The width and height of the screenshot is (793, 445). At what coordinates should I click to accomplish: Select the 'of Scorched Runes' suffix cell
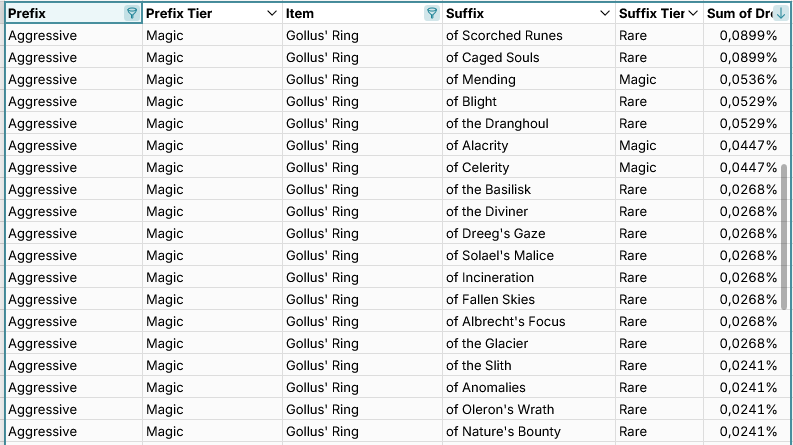tap(528, 35)
